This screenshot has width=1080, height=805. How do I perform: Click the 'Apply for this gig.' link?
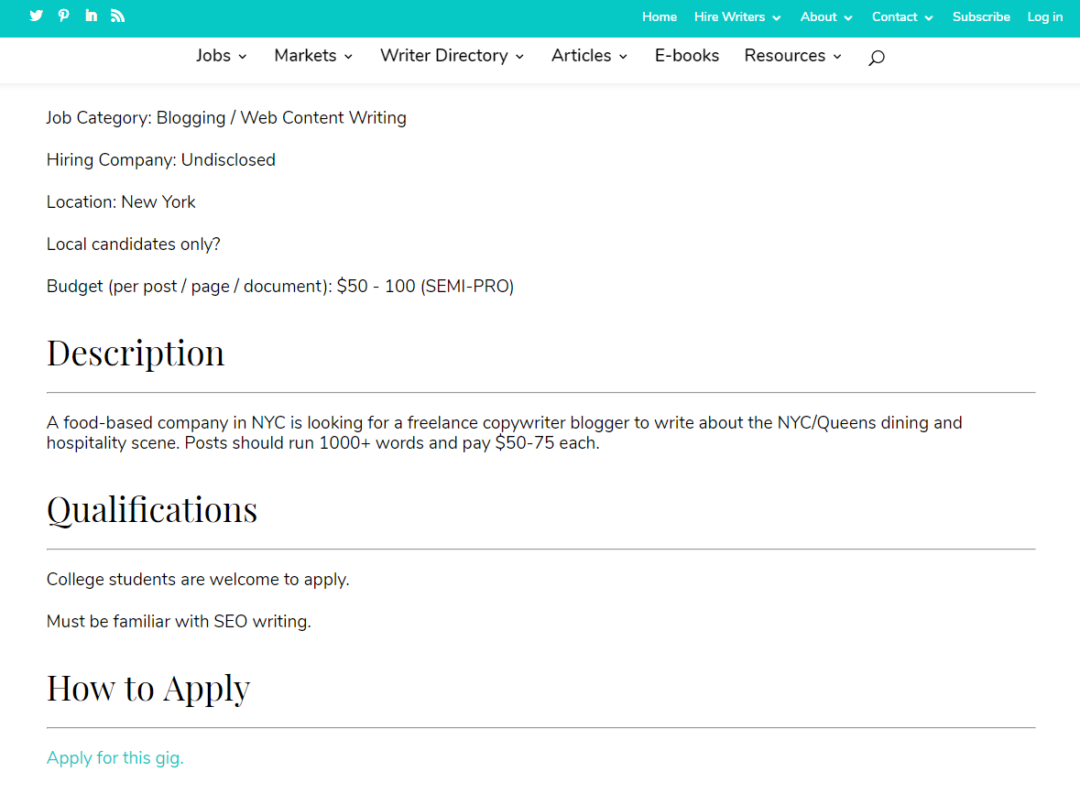tap(115, 758)
